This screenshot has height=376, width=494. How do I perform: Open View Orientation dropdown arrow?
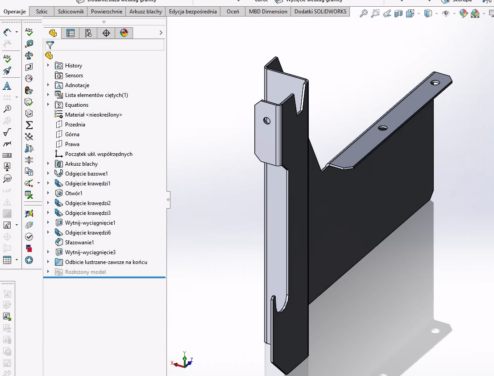419,14
